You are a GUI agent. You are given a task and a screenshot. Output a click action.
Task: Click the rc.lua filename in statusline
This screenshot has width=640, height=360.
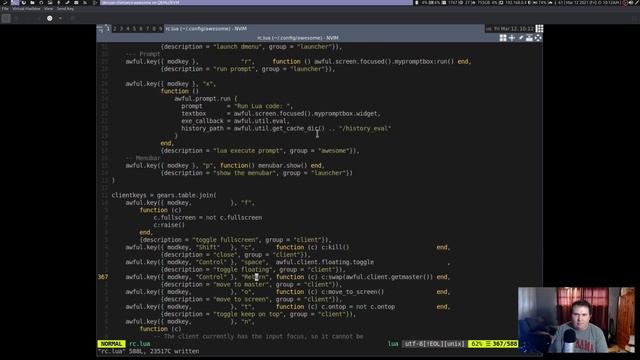[140, 344]
